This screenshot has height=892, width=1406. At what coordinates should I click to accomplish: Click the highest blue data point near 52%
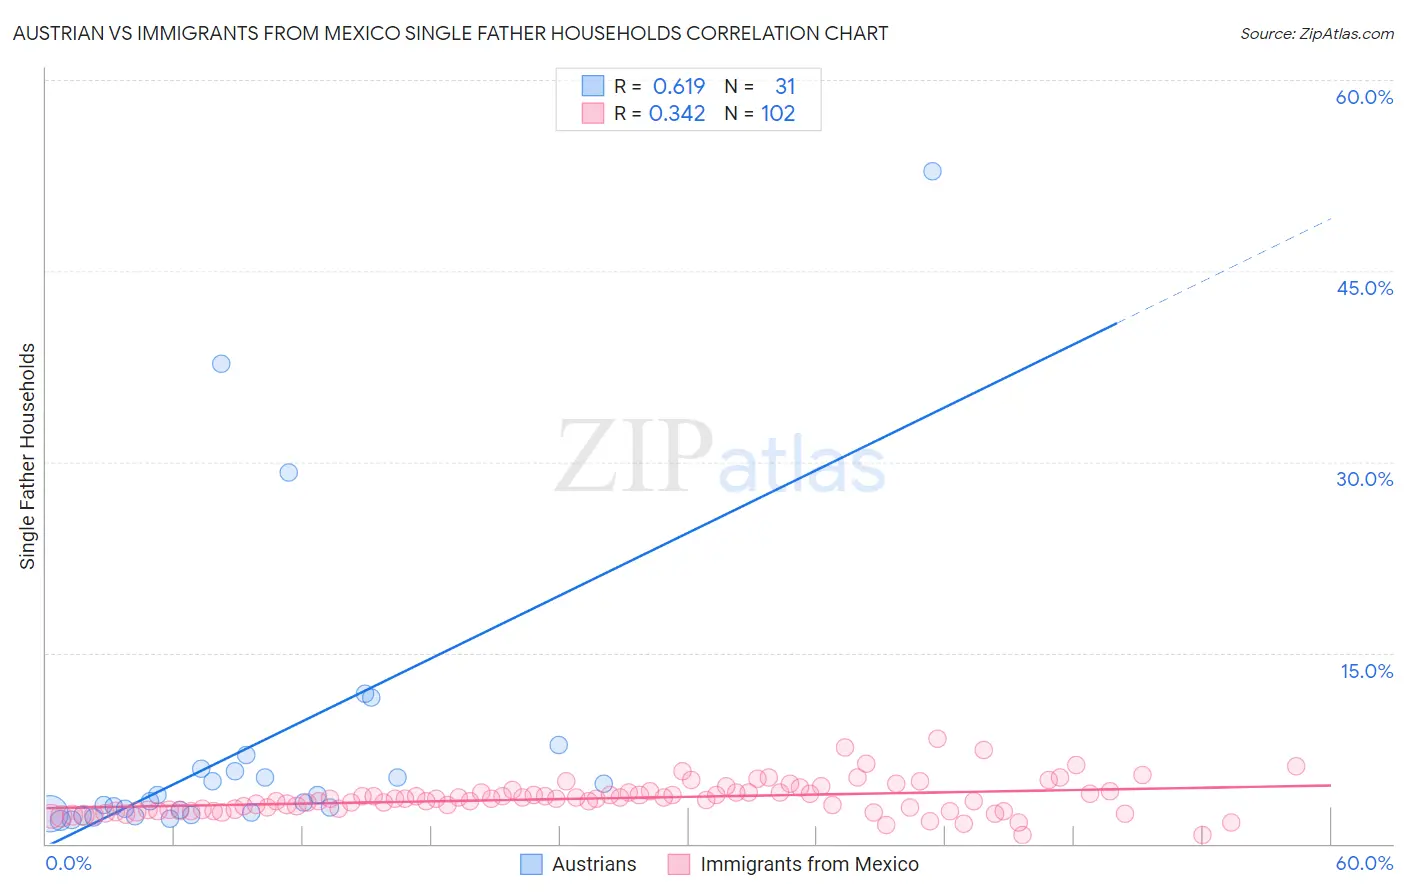[x=932, y=171]
